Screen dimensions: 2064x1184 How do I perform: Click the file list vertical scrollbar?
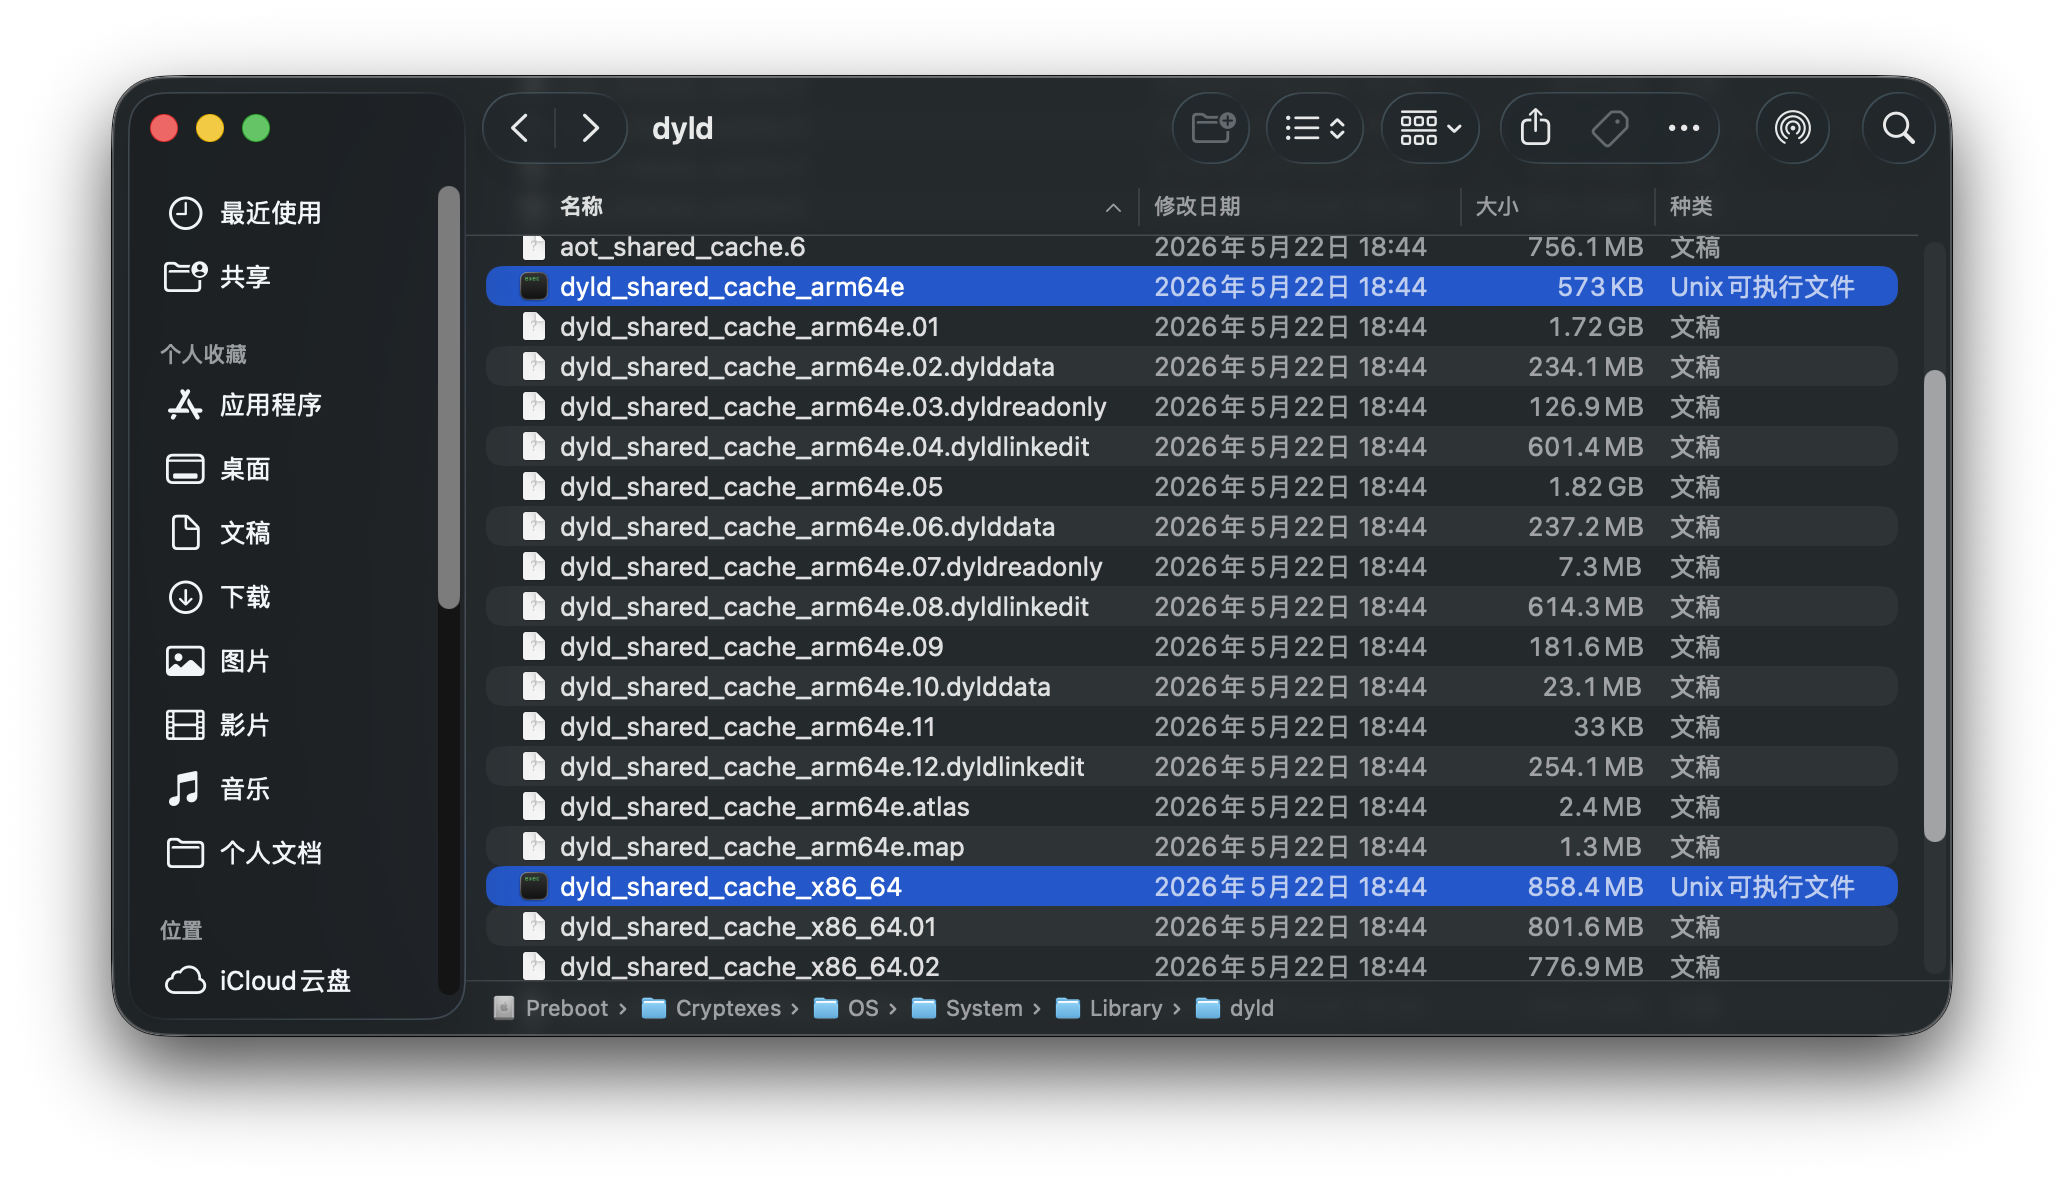pyautogui.click(x=1934, y=606)
